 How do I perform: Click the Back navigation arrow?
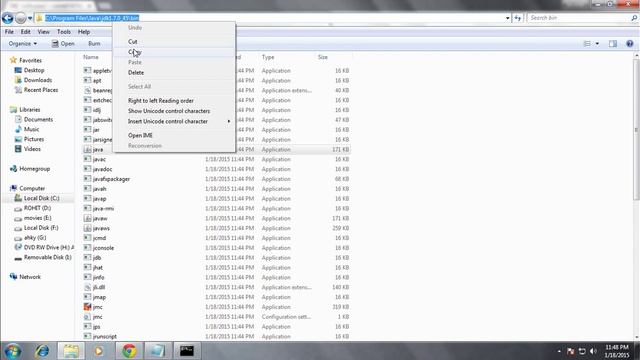click(x=8, y=18)
